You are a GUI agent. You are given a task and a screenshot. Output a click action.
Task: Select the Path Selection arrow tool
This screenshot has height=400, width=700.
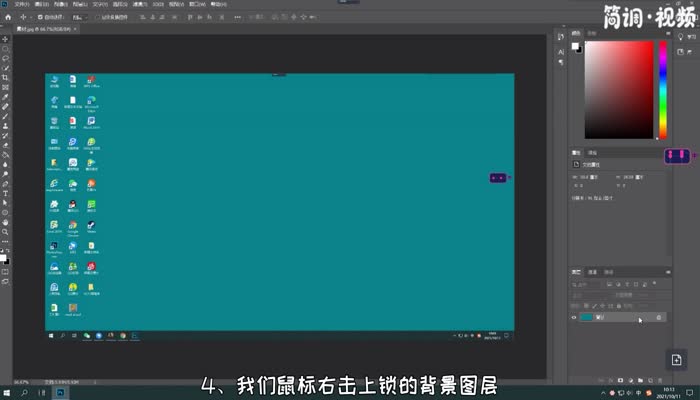[x=5, y=203]
